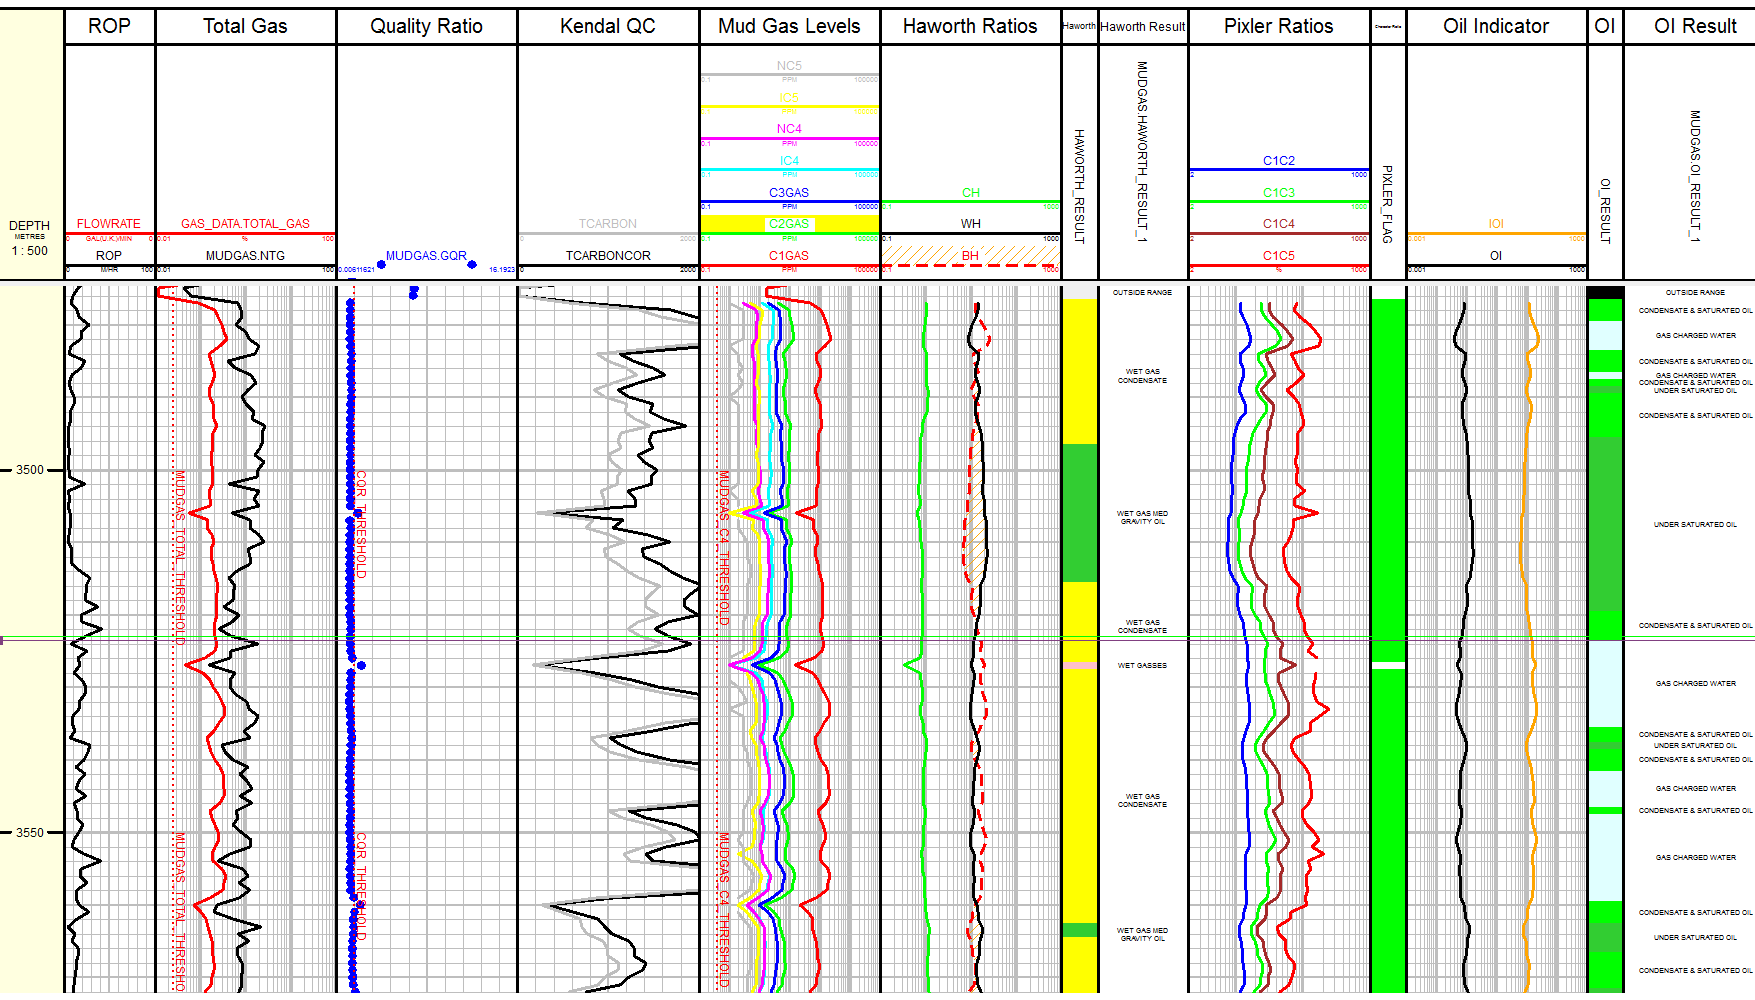Viewport: 1755px width, 1000px height.
Task: Click the yellow-highlighted C2GAS curve label
Action: [x=789, y=224]
